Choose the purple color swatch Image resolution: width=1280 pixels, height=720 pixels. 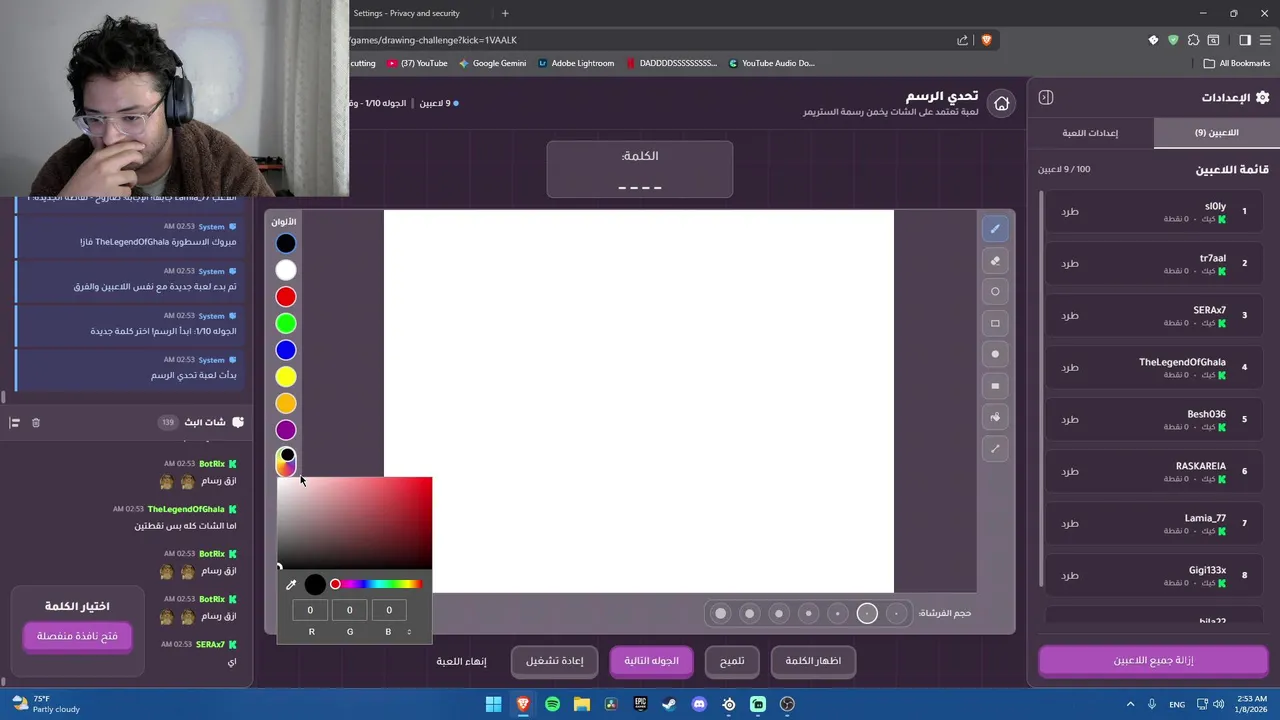[x=286, y=430]
